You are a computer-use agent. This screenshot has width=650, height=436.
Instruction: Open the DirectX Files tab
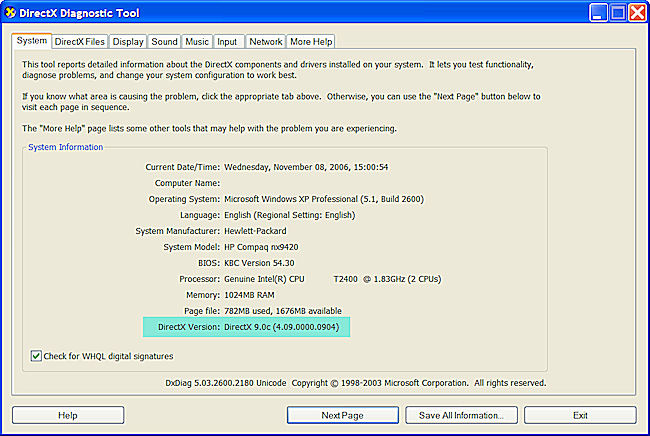(x=80, y=41)
